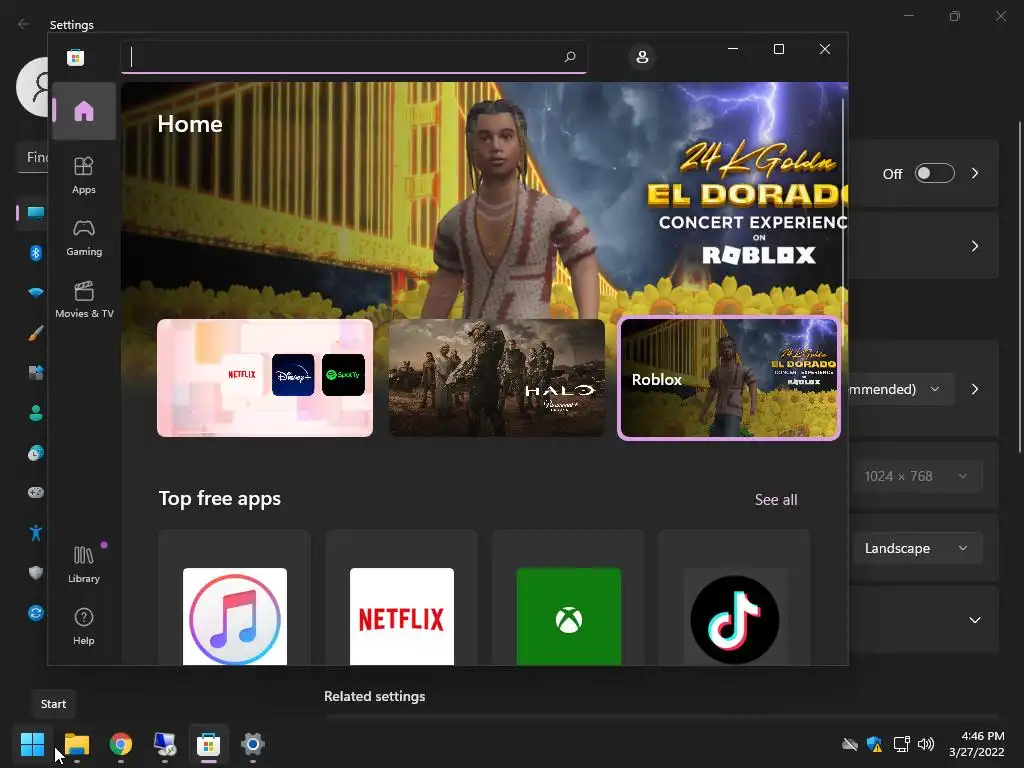
Task: Launch Google Chrome from the taskbar
Action: click(121, 744)
